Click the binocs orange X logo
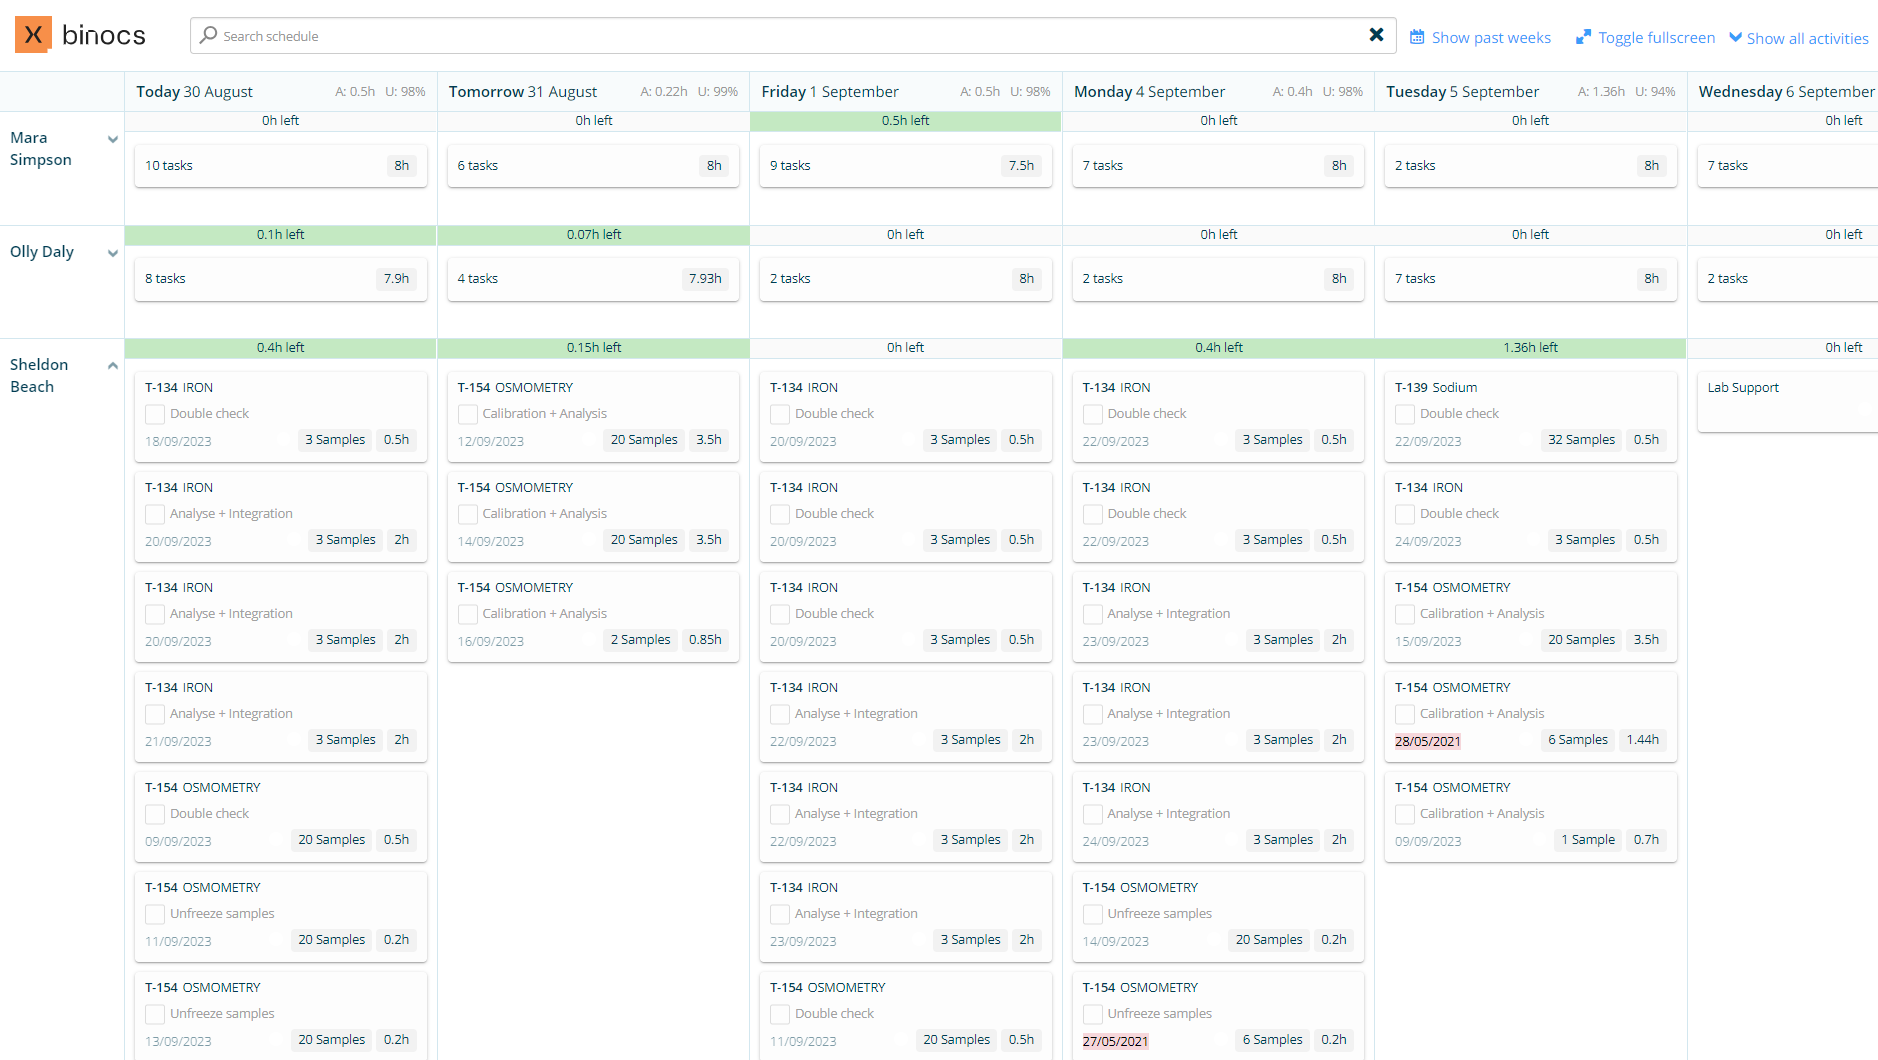This screenshot has height=1060, width=1878. point(33,35)
